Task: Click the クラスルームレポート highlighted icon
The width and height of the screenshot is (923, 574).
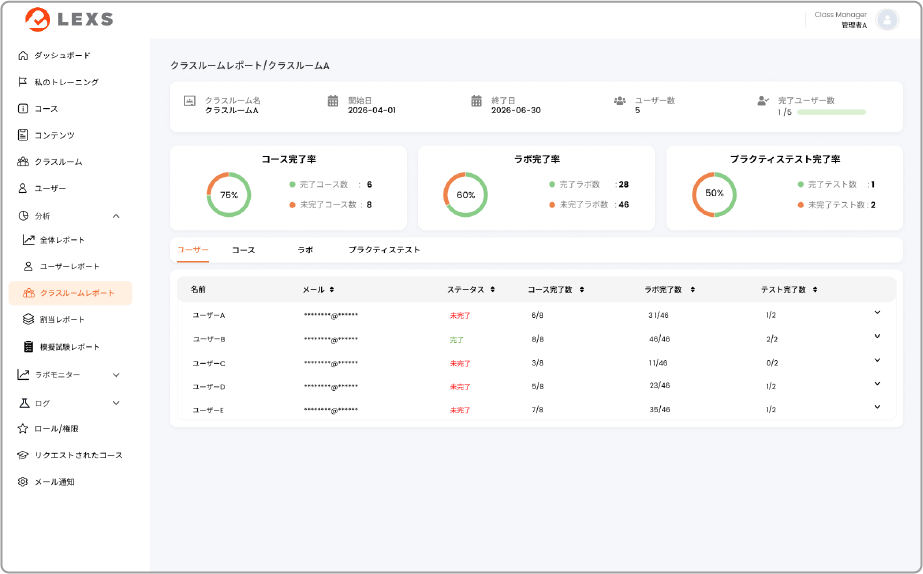Action: pyautogui.click(x=28, y=293)
